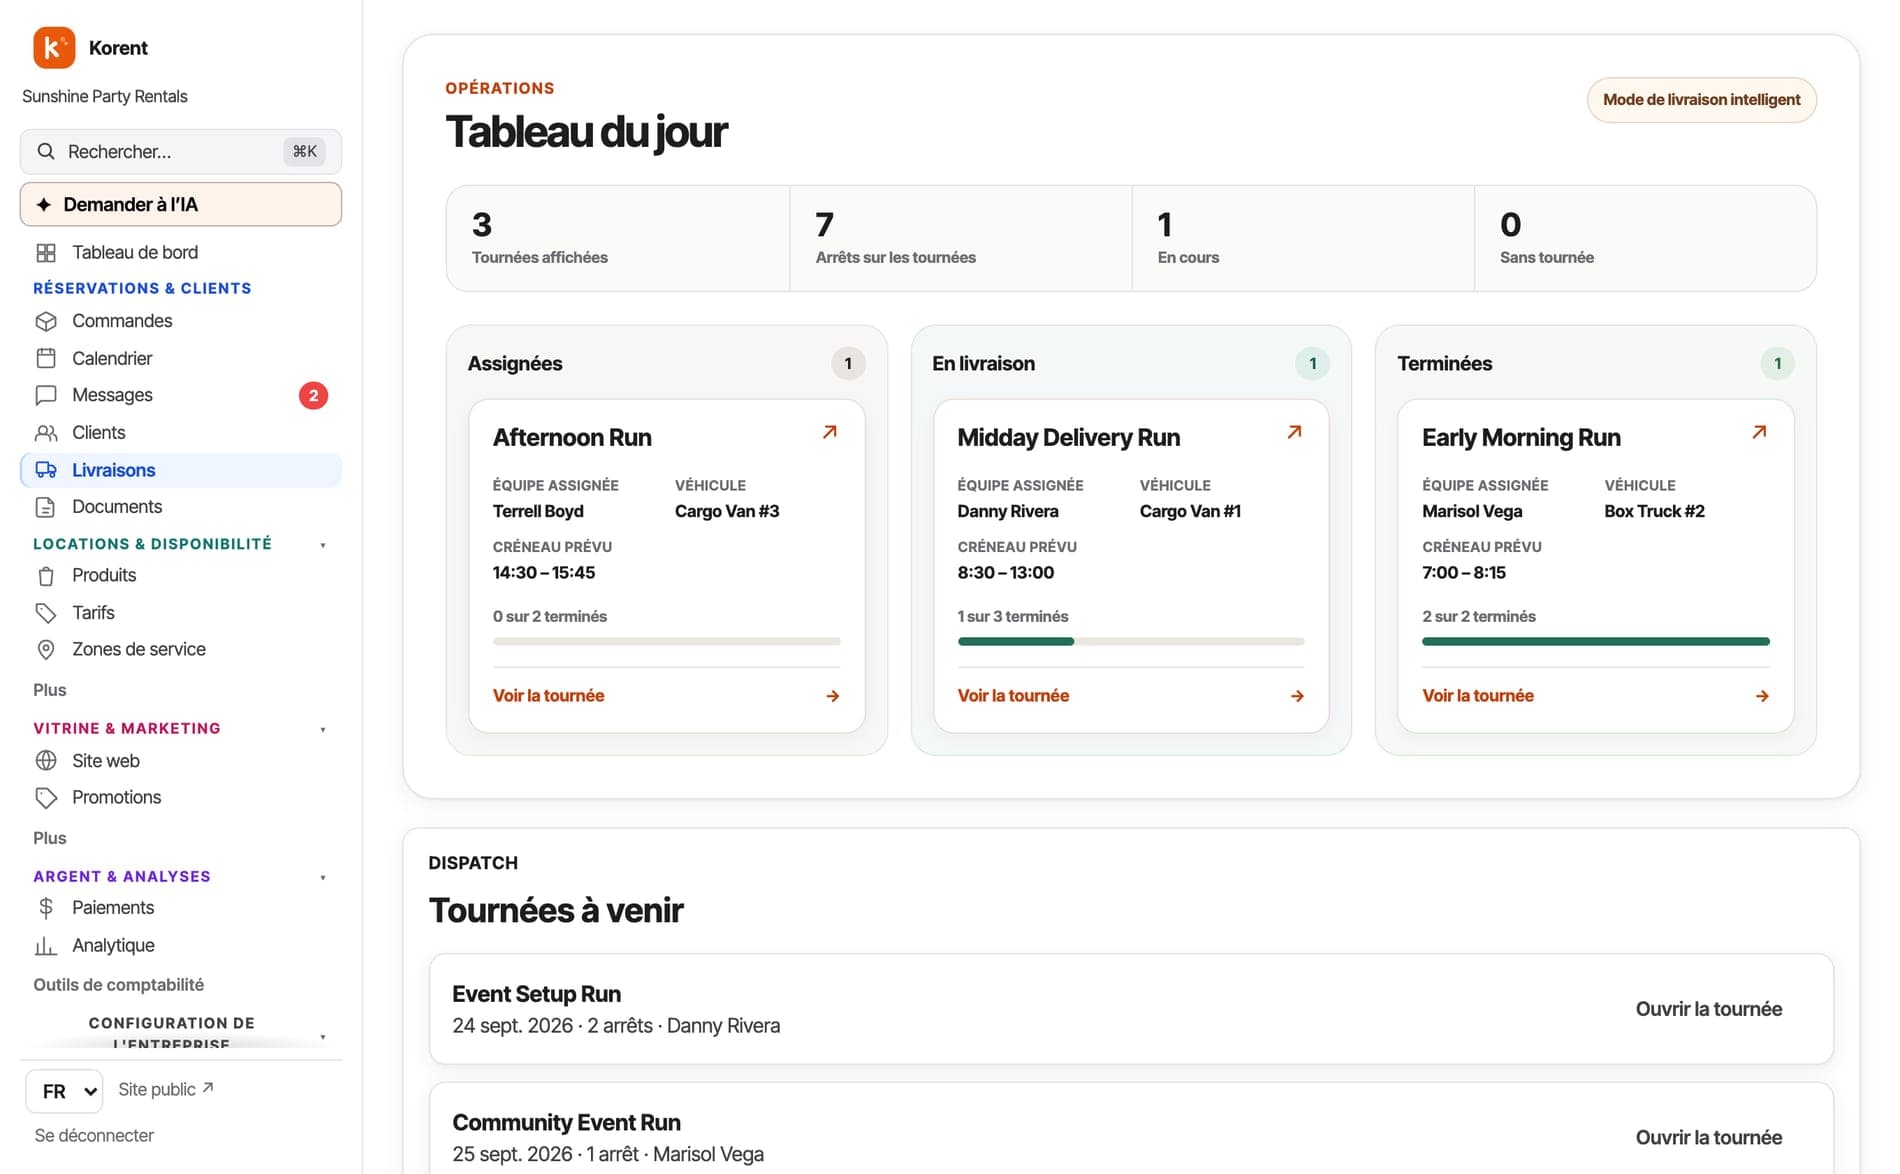Click the Commandes box icon
Screen dimensions: 1900x1174
point(46,321)
